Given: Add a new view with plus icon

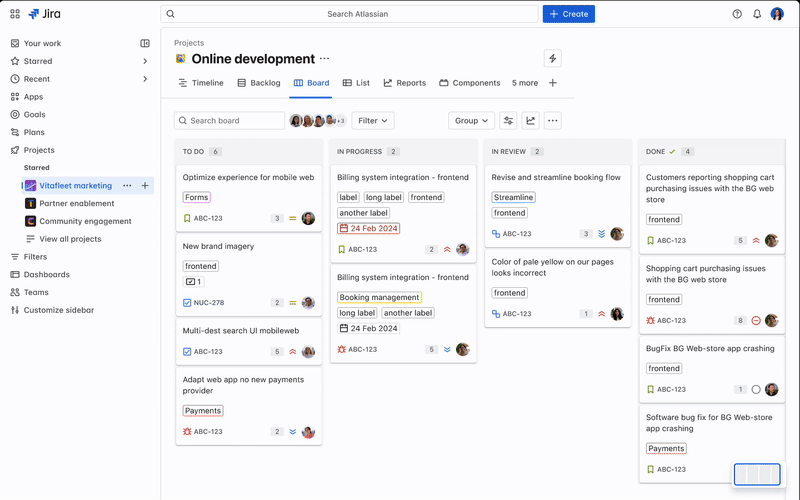Looking at the screenshot, I should coord(553,83).
